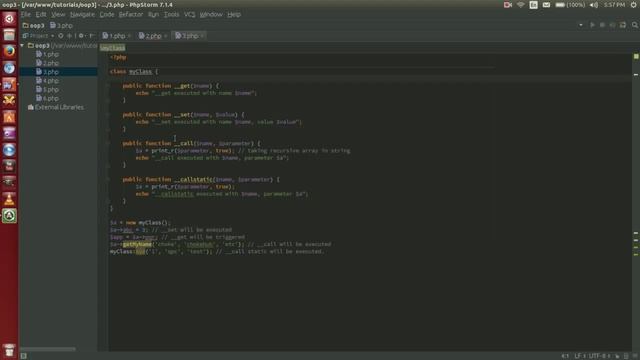
Task: Hide the Project tool window
Action: click(91, 36)
